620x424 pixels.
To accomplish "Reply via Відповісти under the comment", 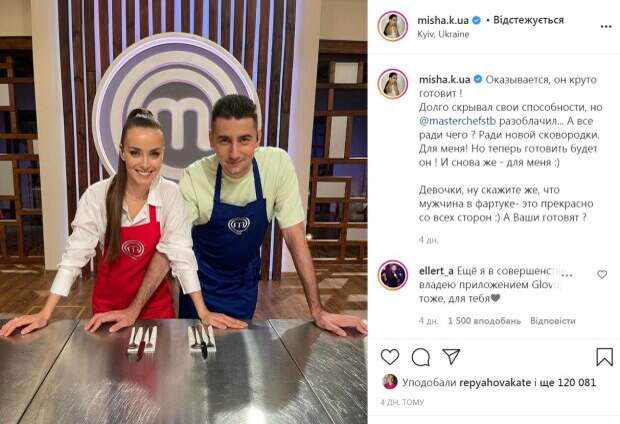I will tap(552, 321).
